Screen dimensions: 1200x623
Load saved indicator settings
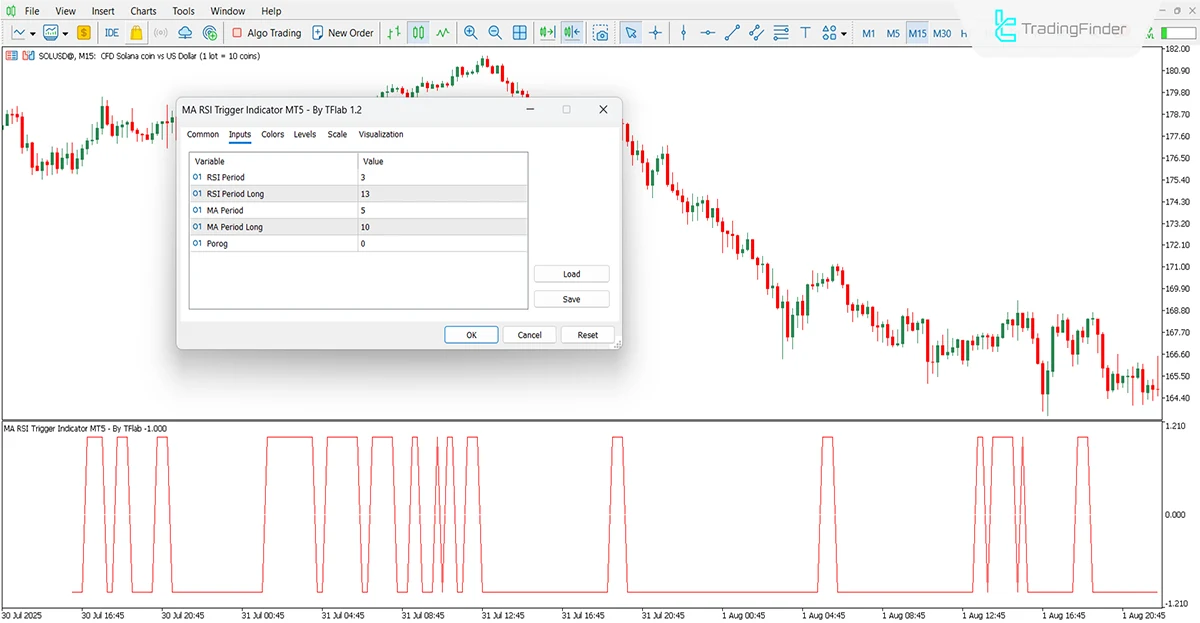571,273
